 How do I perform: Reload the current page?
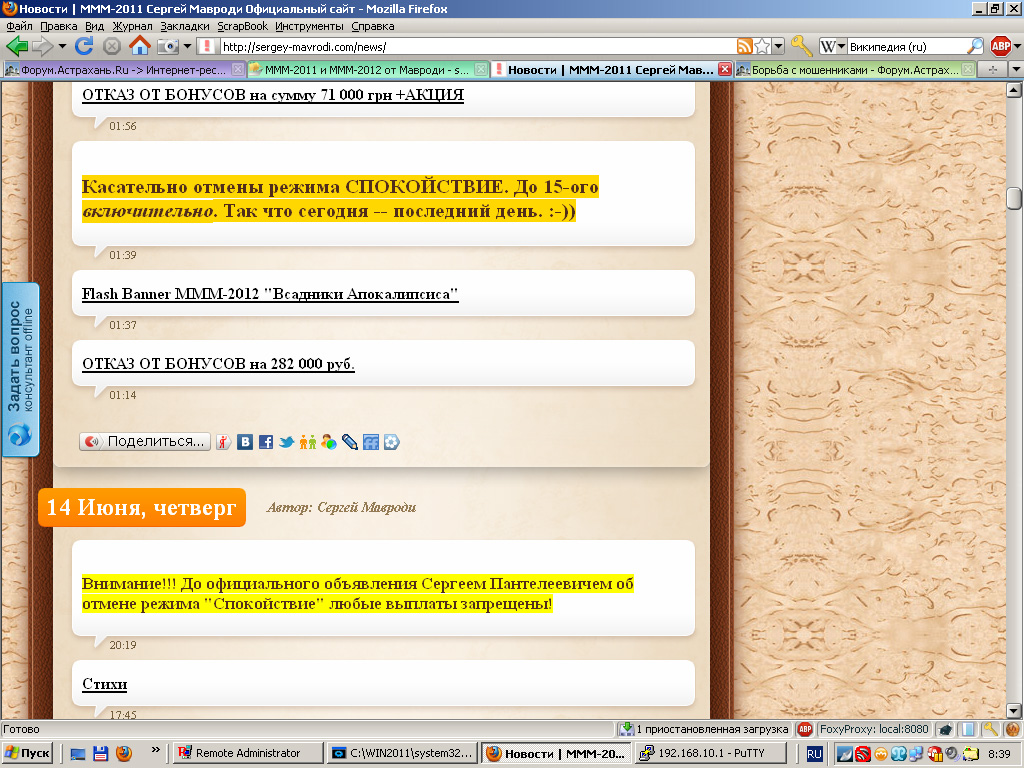click(x=84, y=46)
